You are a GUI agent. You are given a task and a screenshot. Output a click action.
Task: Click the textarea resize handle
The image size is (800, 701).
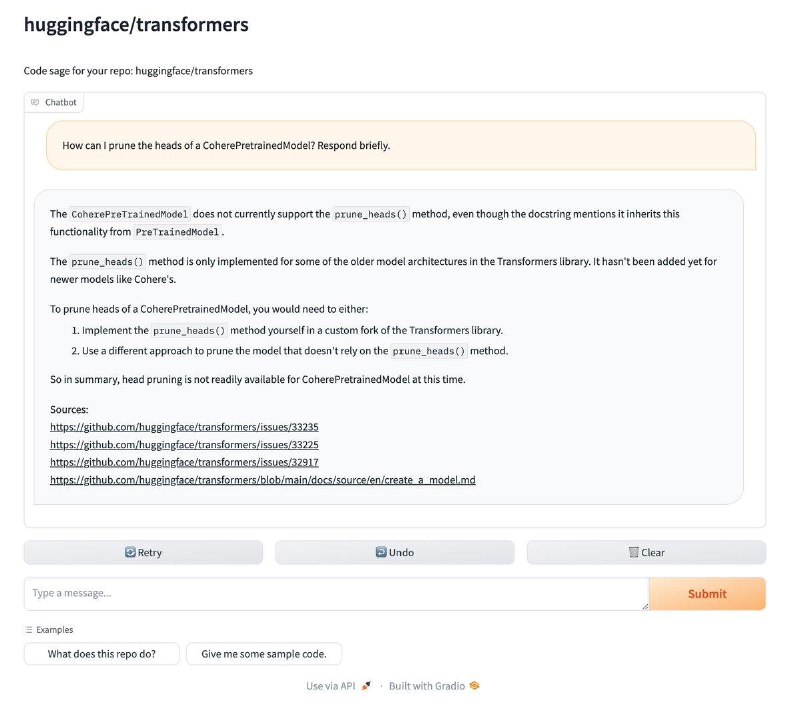click(x=643, y=605)
